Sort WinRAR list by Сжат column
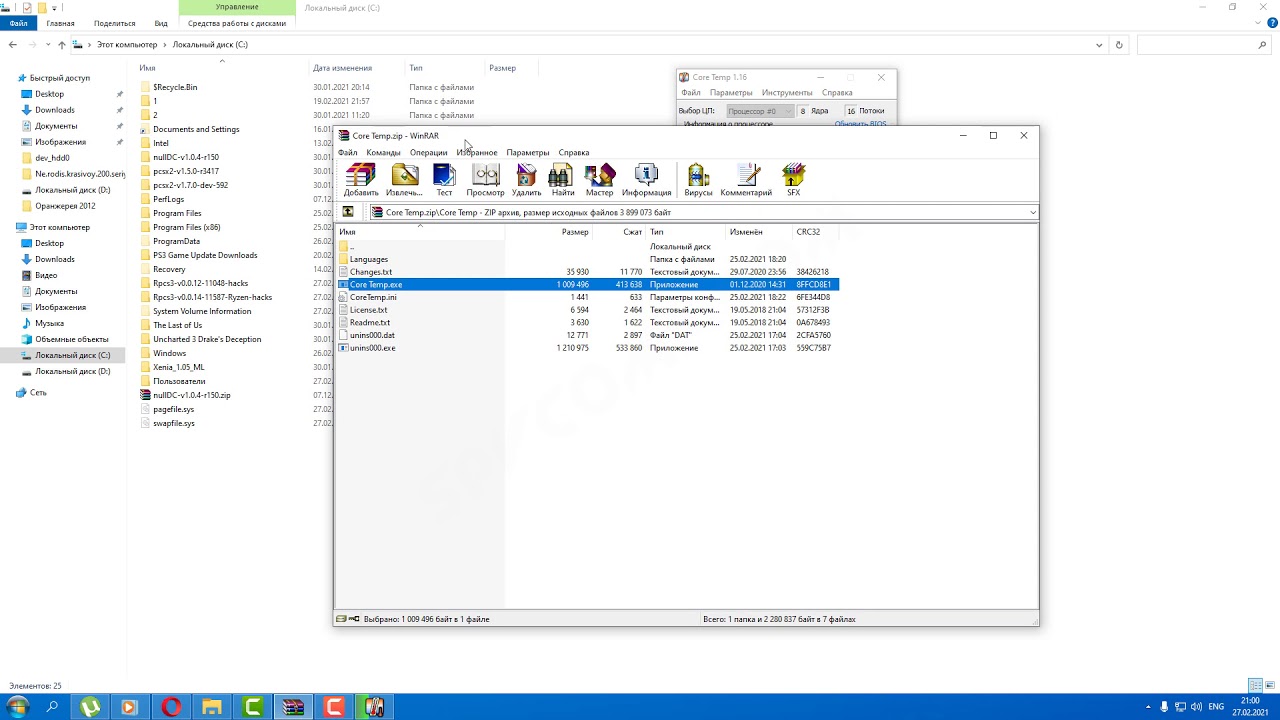 [619, 232]
